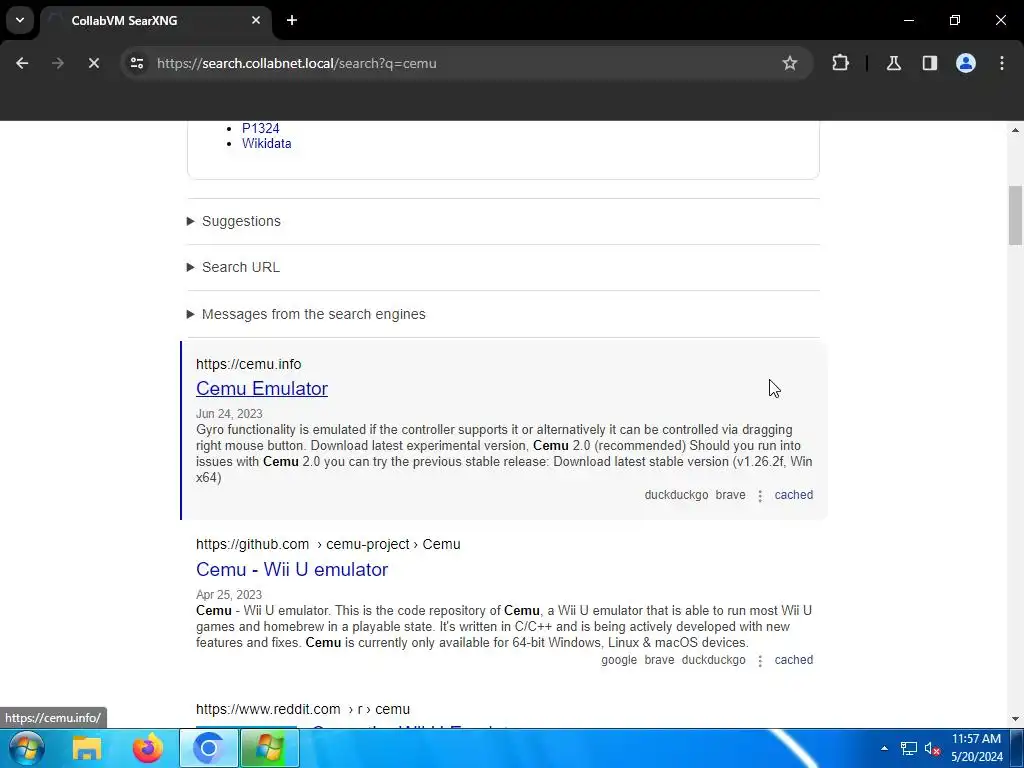Open the muted volume tray icon
Screen dimensions: 1024x768
[x=932, y=748]
